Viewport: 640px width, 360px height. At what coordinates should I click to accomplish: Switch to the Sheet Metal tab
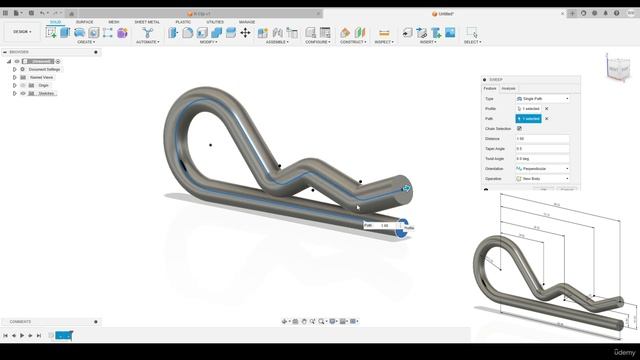tap(147, 22)
